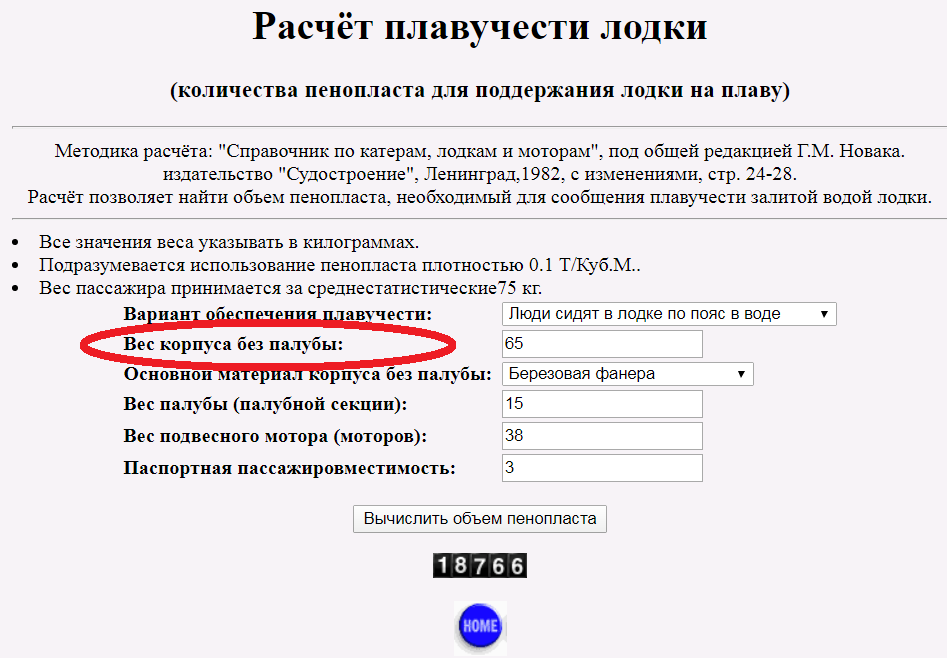Click the bullet about foam density 0.1 Т/Куб.М
This screenshot has width=947, height=658.
[x=339, y=265]
